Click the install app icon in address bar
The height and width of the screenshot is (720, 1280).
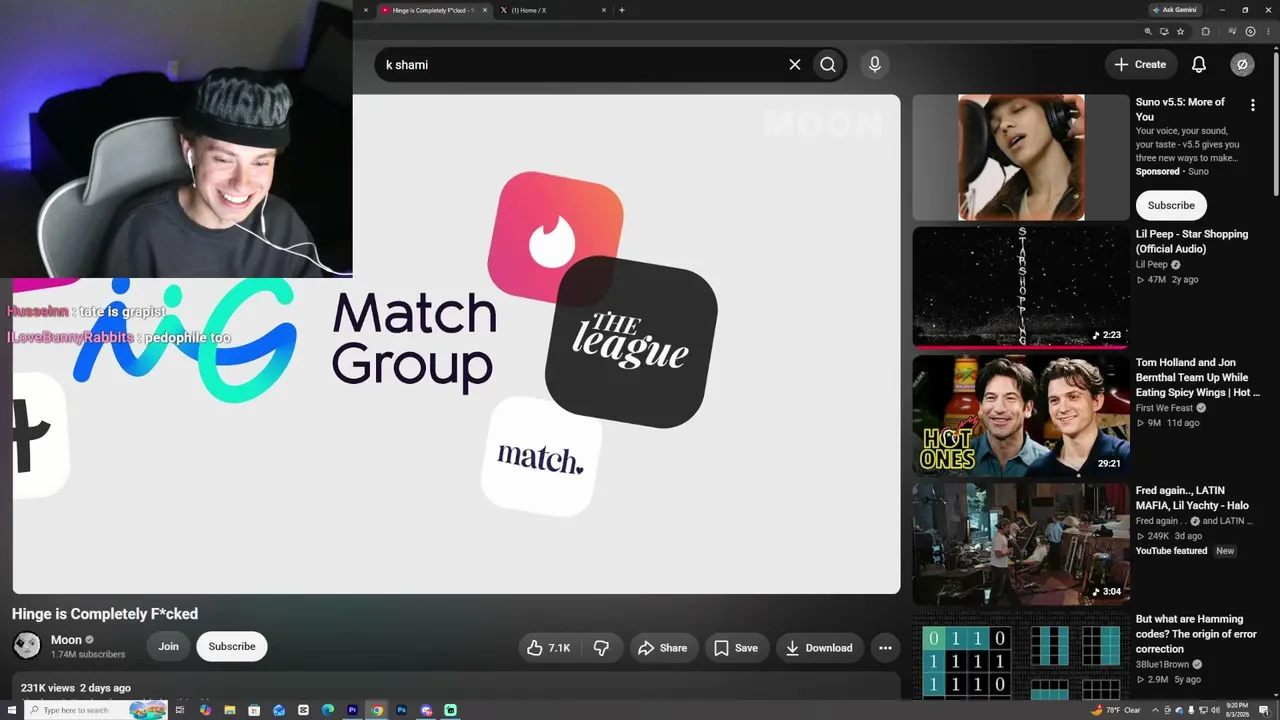coord(1164,31)
